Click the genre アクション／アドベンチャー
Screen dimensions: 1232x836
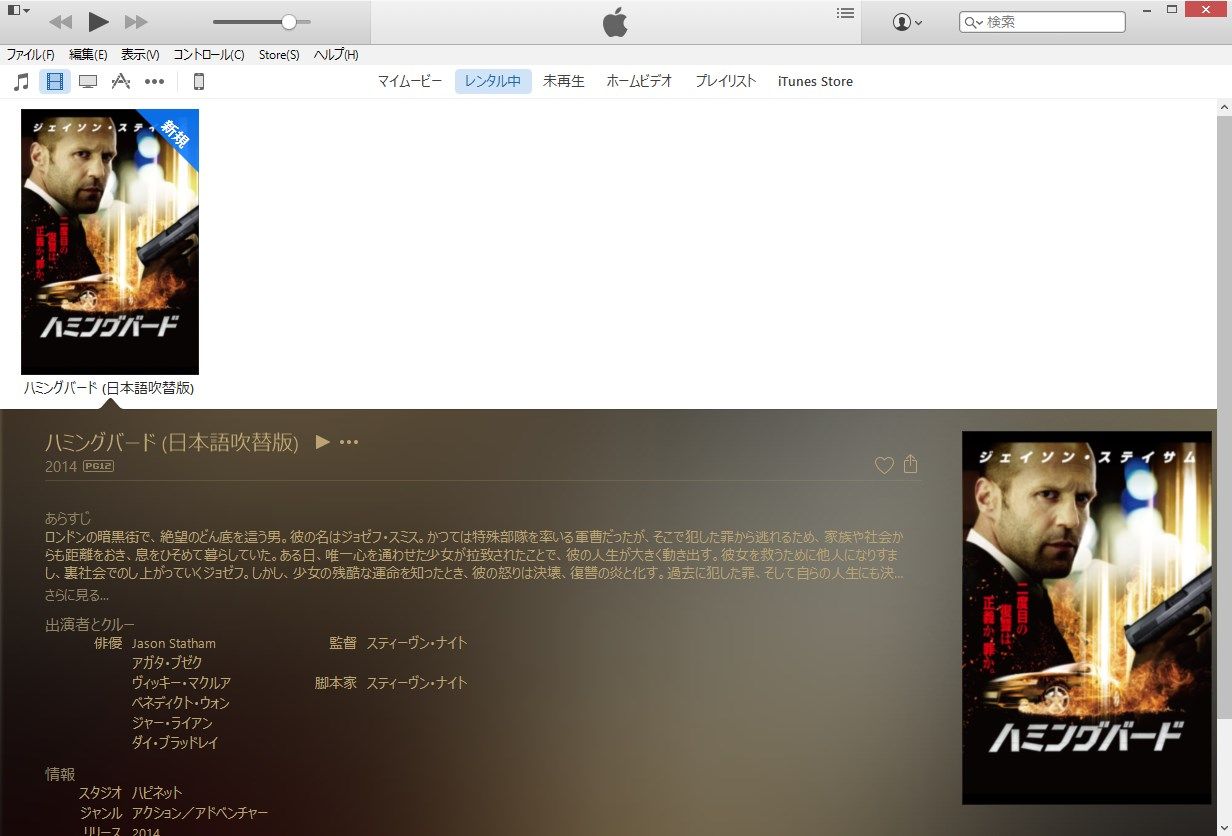pos(200,813)
